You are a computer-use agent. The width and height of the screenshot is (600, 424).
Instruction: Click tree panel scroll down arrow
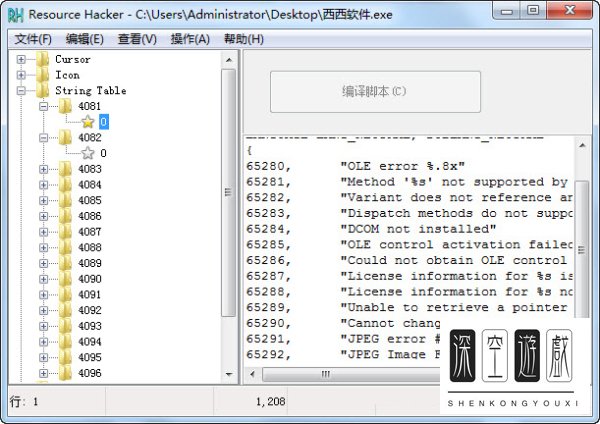229,374
